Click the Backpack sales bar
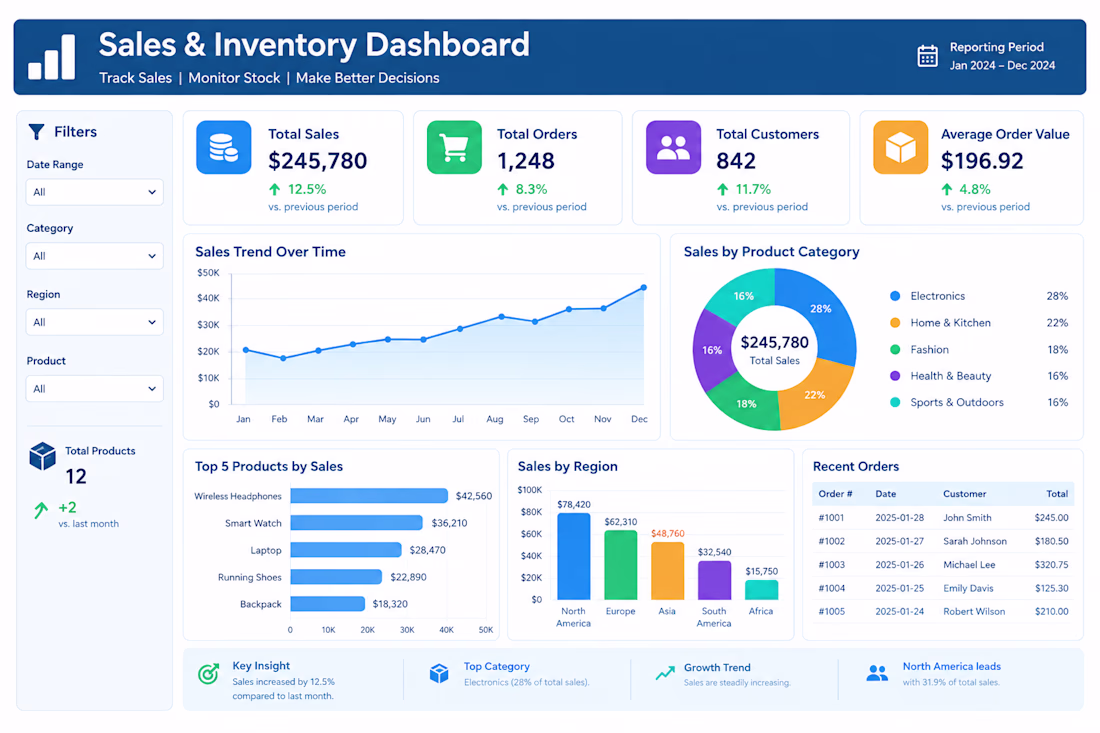 pos(328,604)
